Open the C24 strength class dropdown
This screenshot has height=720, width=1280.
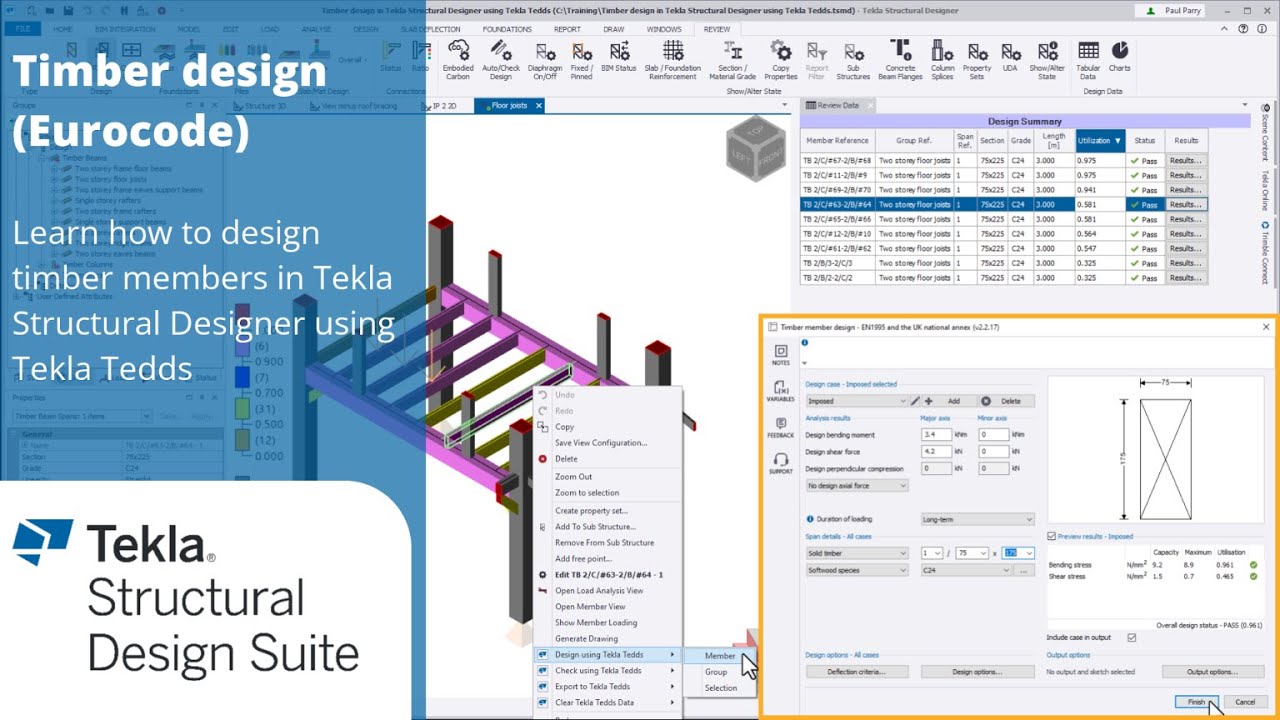966,570
